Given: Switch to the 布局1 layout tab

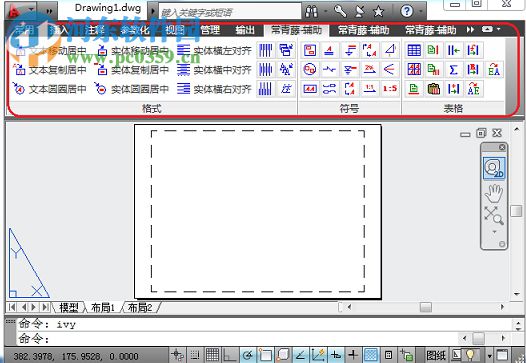Looking at the screenshot, I should click(x=103, y=307).
